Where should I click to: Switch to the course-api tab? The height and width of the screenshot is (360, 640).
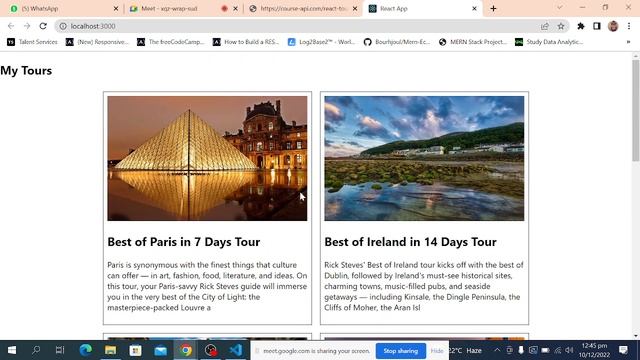pyautogui.click(x=302, y=8)
